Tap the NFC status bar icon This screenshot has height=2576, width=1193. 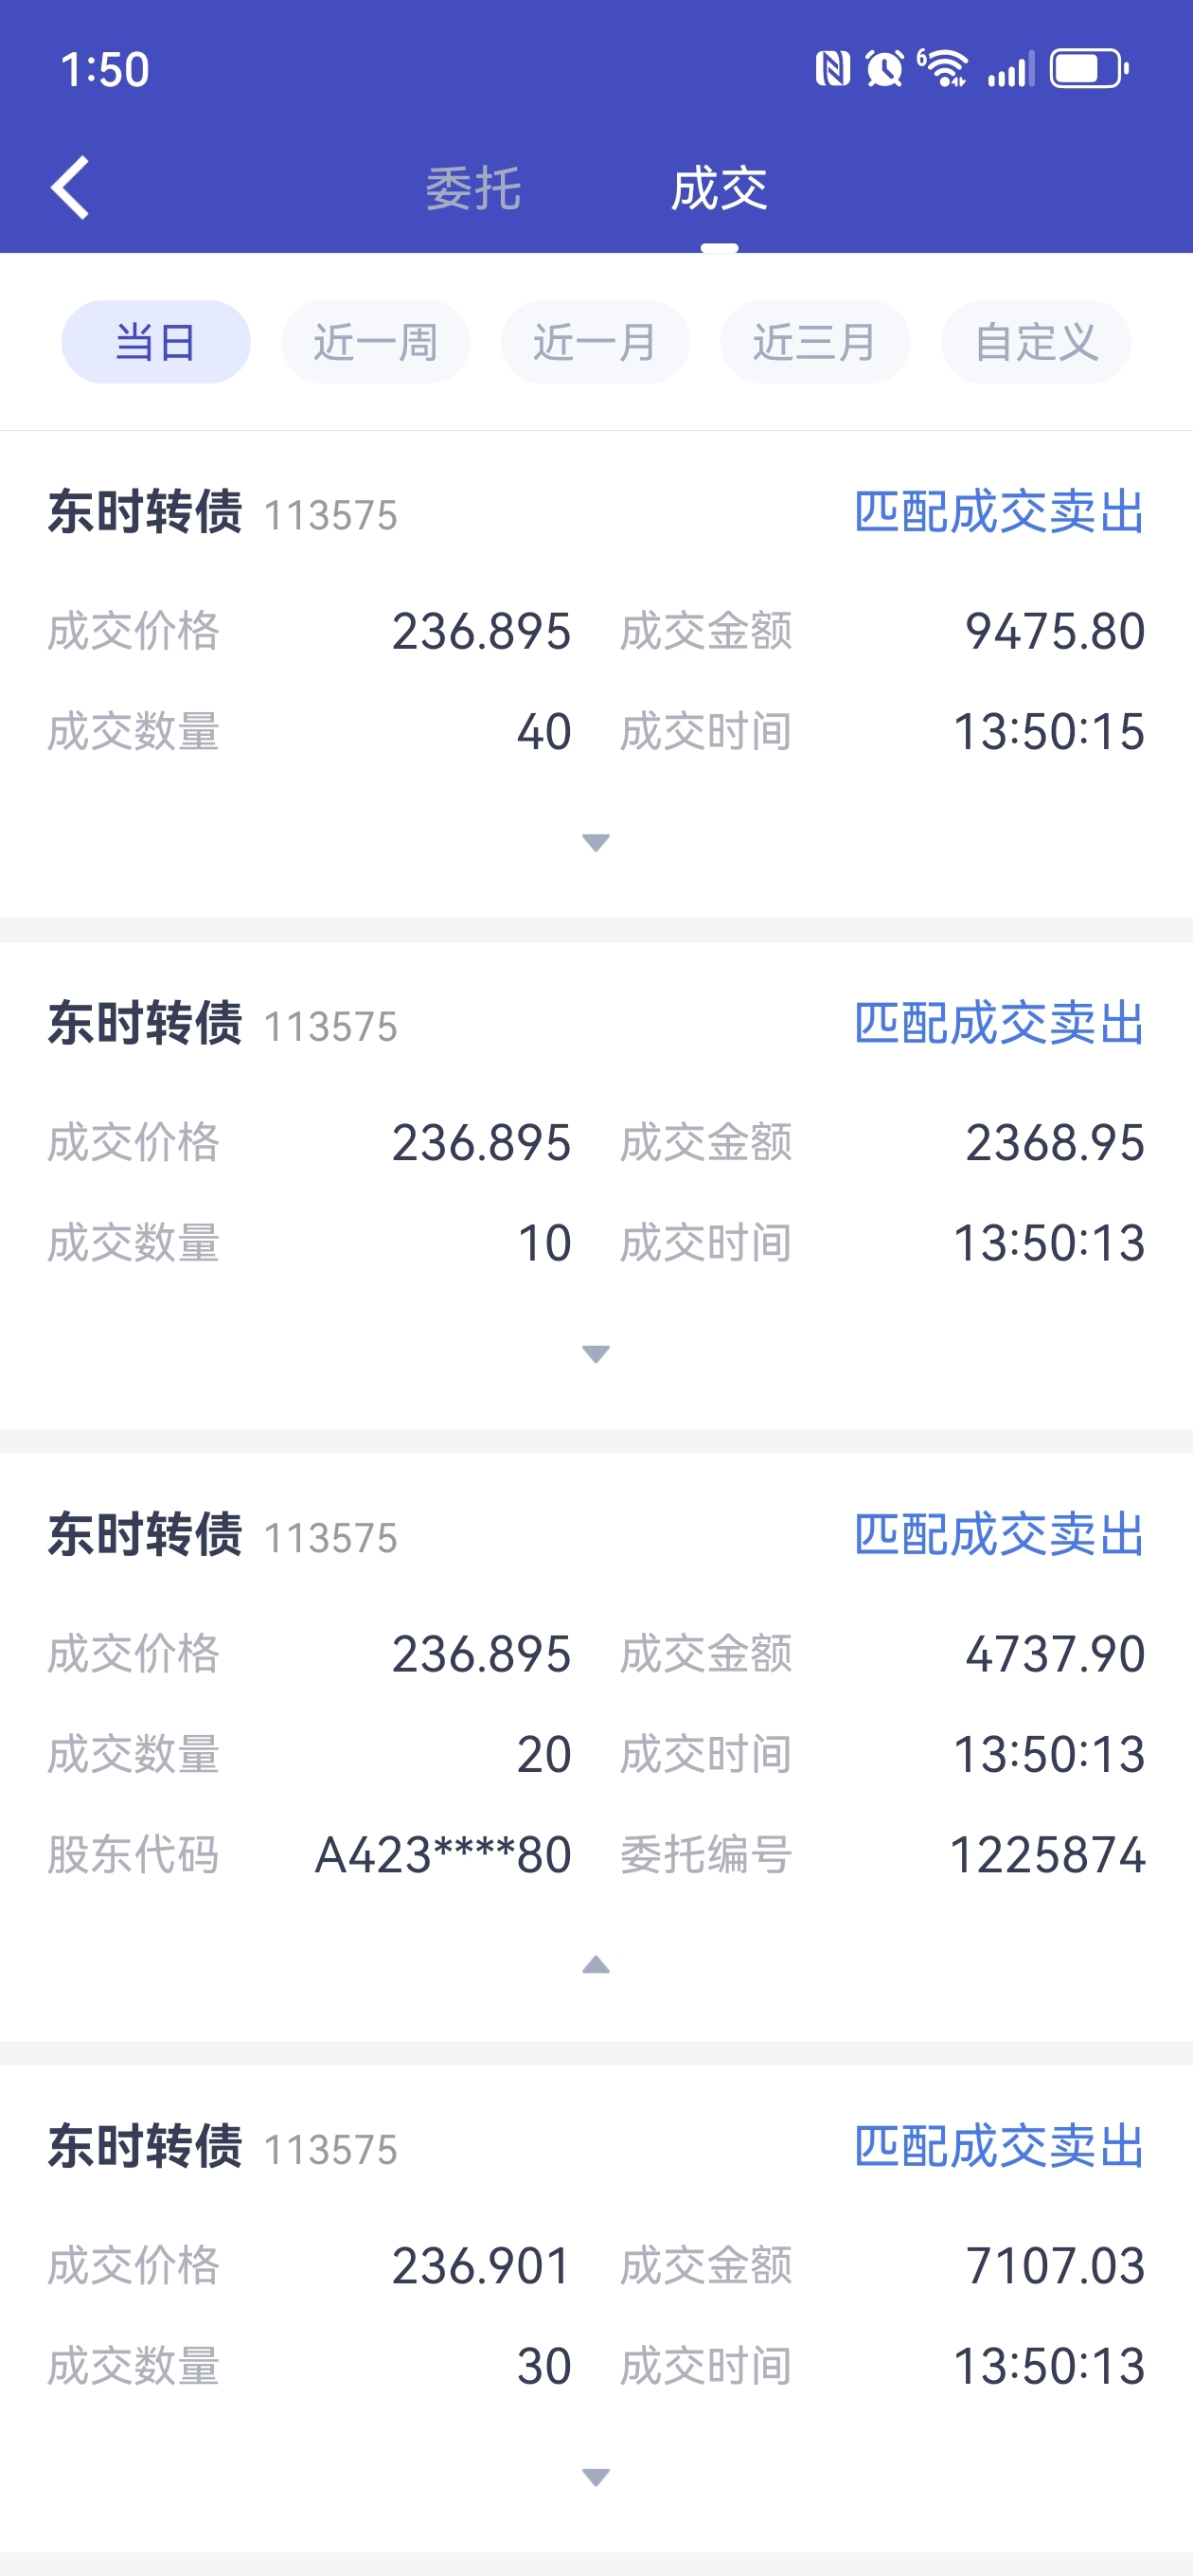click(x=832, y=69)
